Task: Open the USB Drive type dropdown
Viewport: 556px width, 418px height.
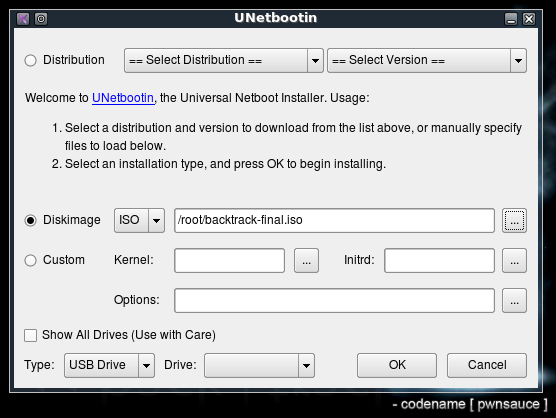Action: (109, 365)
